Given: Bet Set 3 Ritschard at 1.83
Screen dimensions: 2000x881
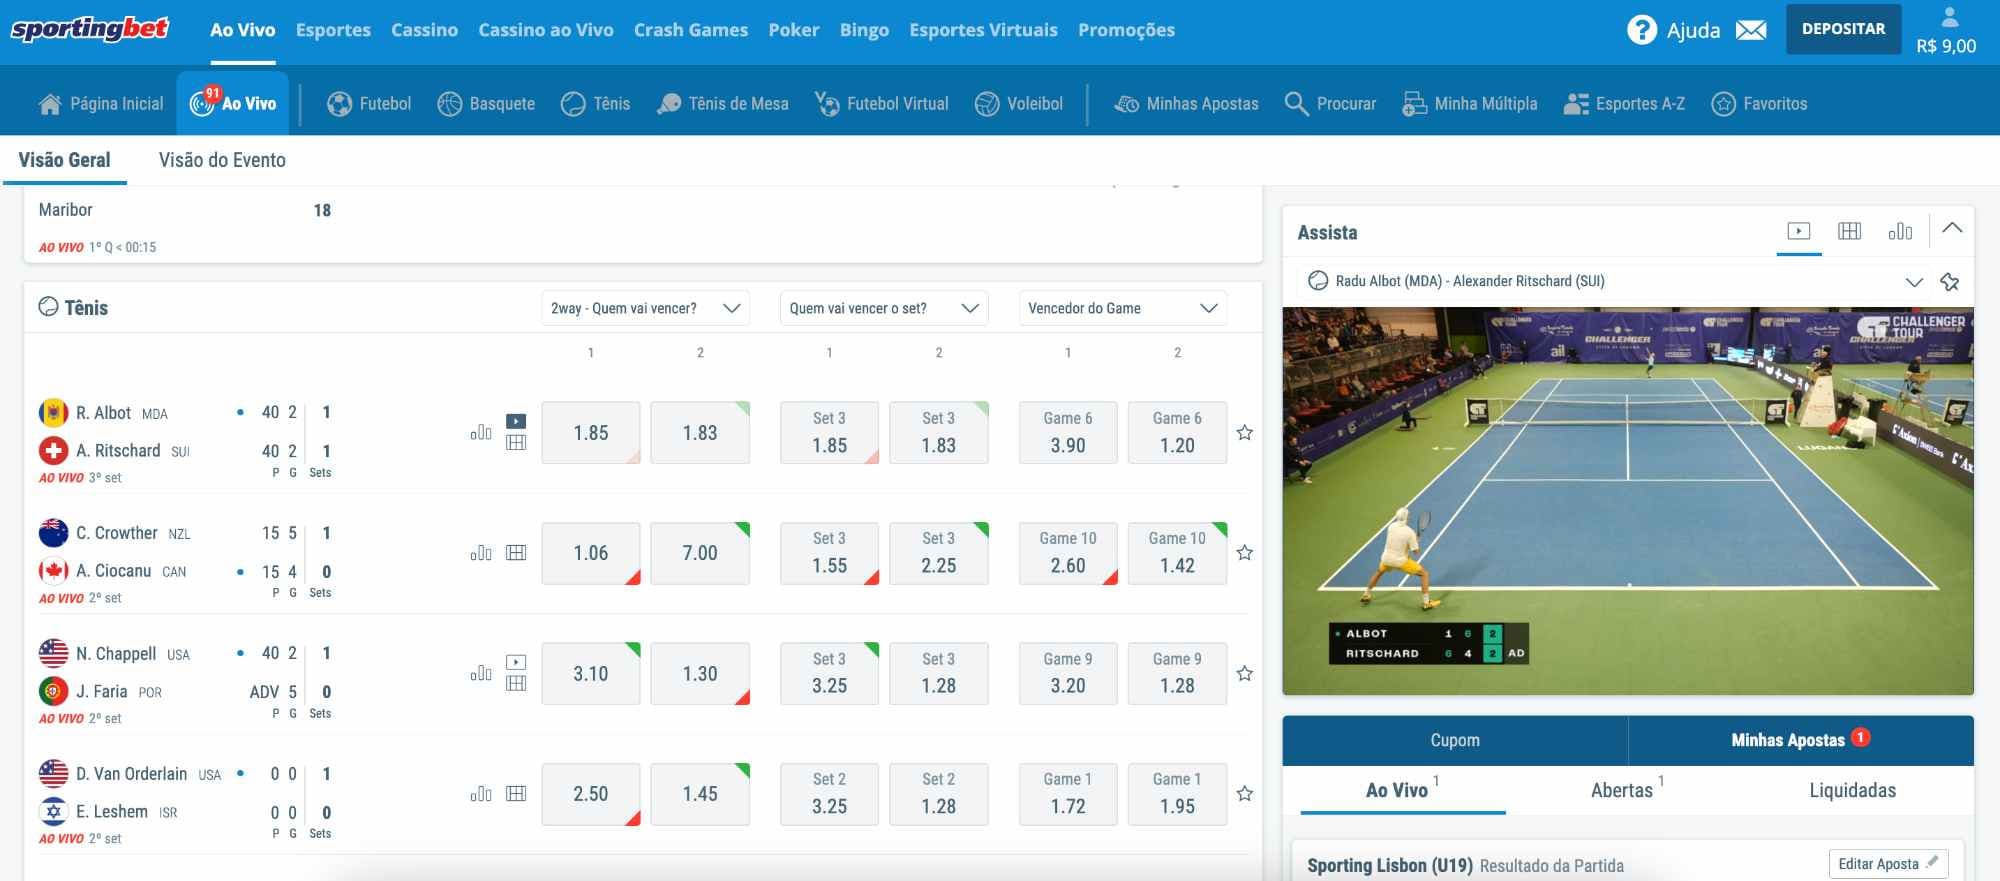Looking at the screenshot, I should pyautogui.click(x=939, y=433).
